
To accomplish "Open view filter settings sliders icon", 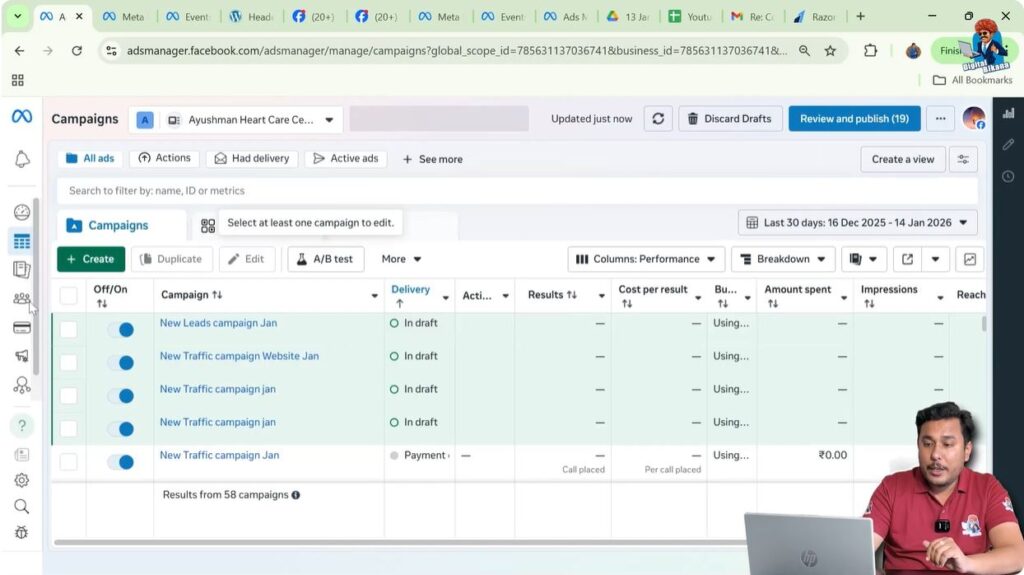I will (963, 159).
